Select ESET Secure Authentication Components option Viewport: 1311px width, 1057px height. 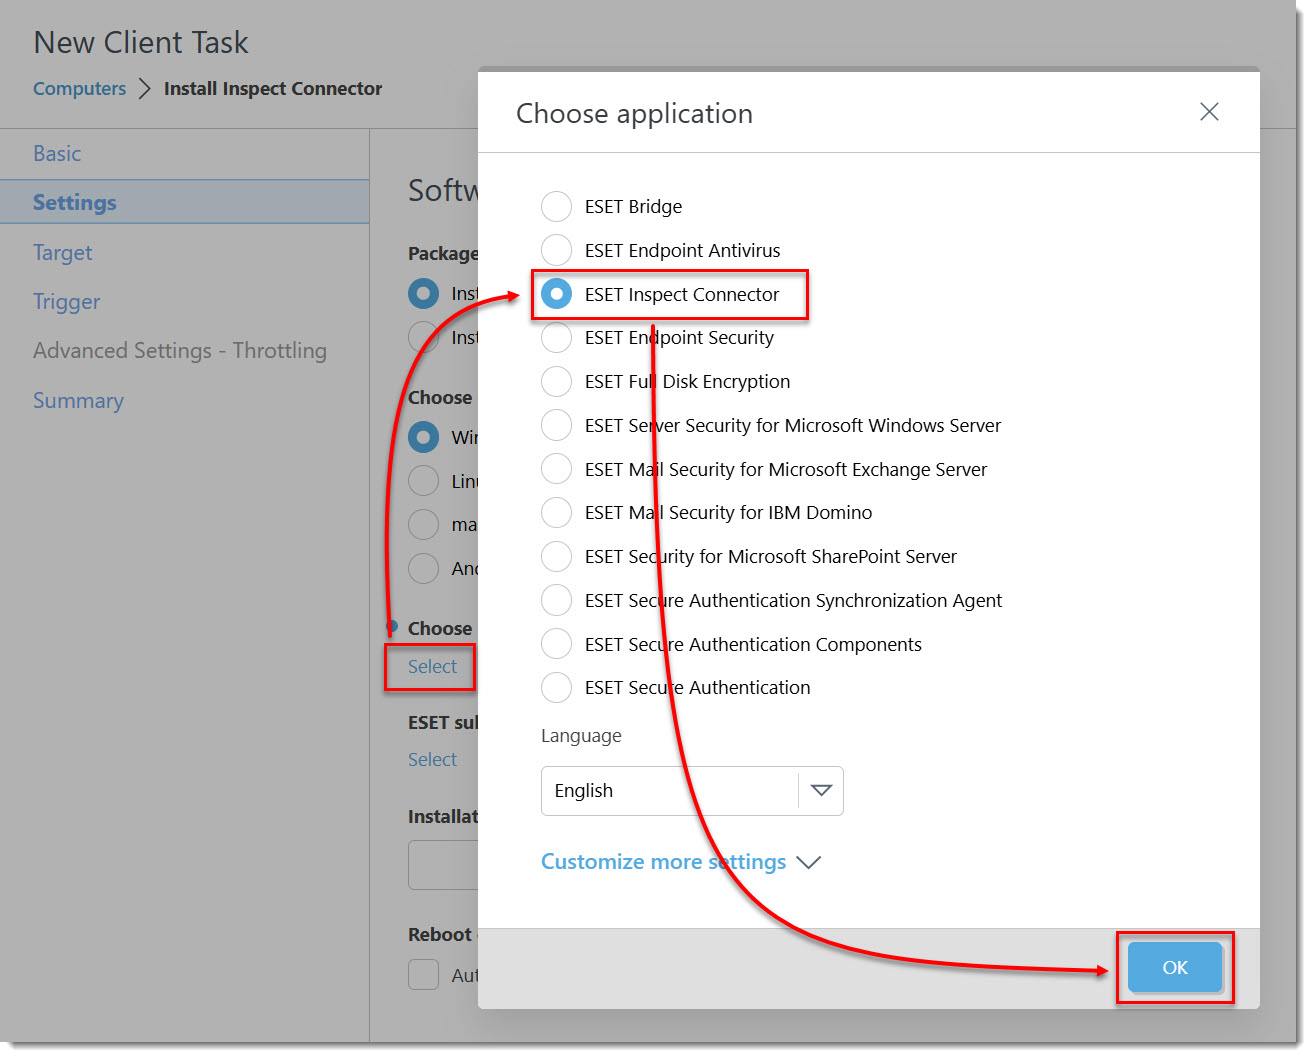556,644
